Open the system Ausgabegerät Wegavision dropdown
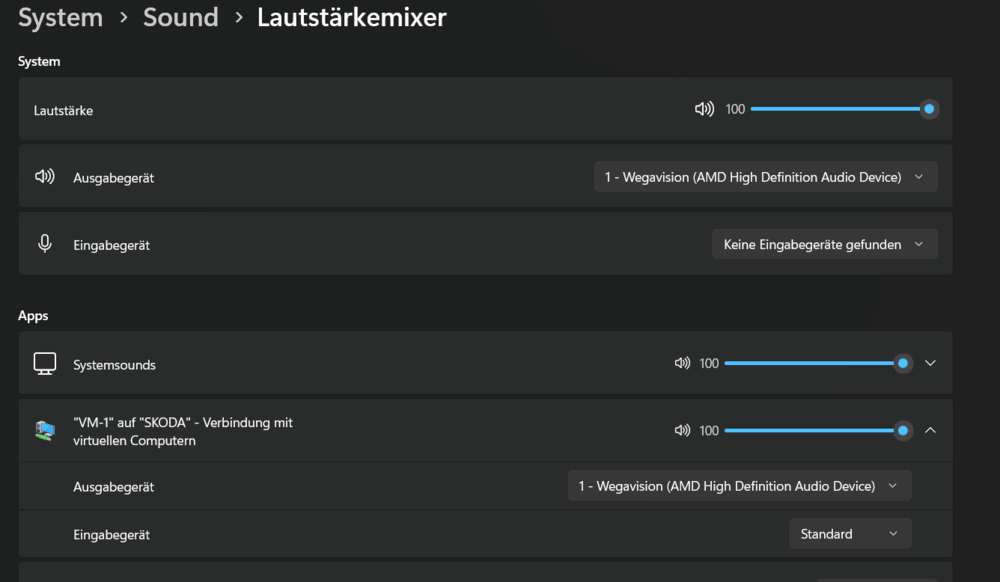 click(765, 177)
